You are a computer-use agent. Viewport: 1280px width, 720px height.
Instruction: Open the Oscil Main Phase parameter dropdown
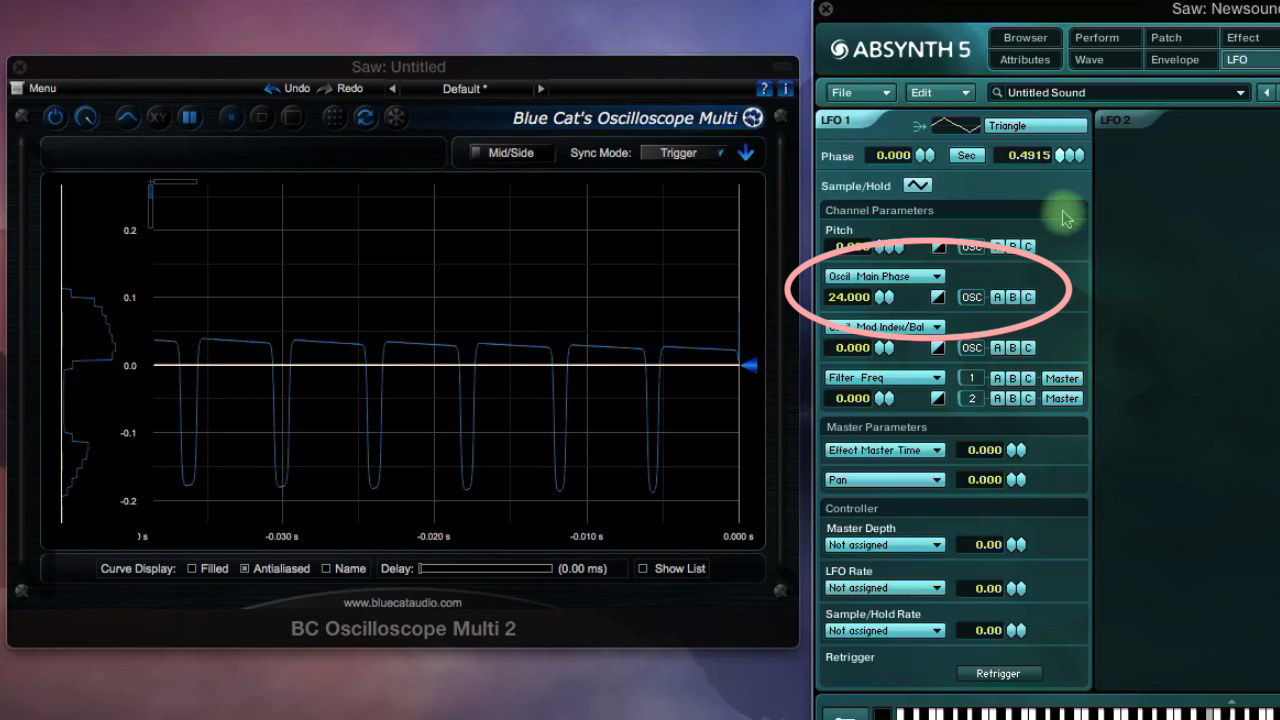[x=884, y=276]
